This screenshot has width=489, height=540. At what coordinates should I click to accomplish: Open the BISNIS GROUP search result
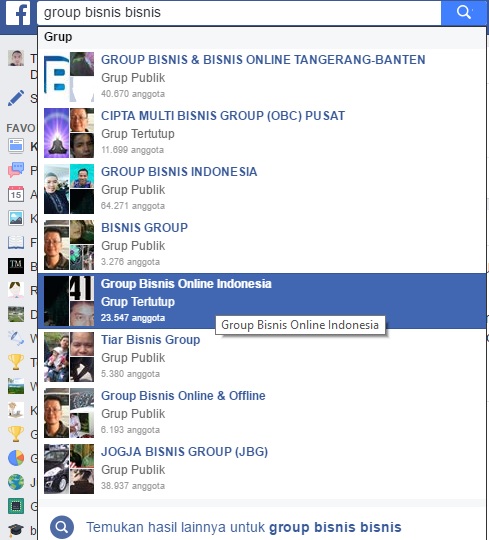click(262, 245)
